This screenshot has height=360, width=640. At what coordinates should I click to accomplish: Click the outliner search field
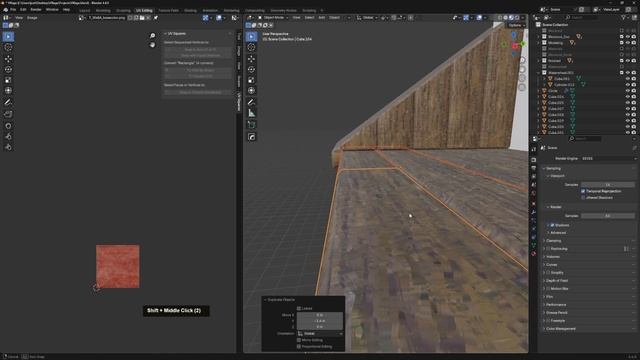point(582,18)
